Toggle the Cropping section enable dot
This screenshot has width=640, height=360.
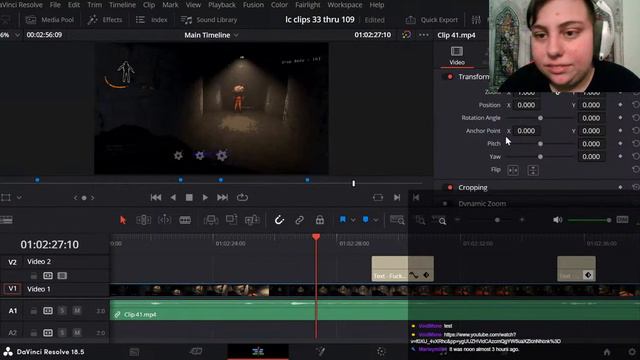coord(450,187)
